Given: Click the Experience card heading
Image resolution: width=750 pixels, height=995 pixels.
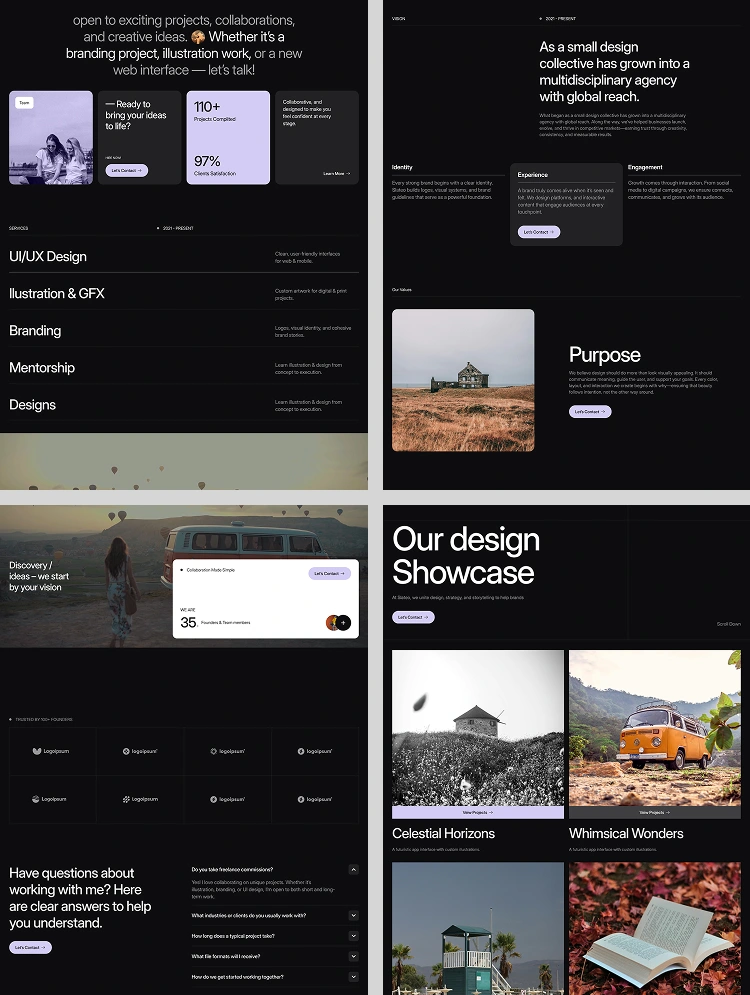Looking at the screenshot, I should click(532, 175).
